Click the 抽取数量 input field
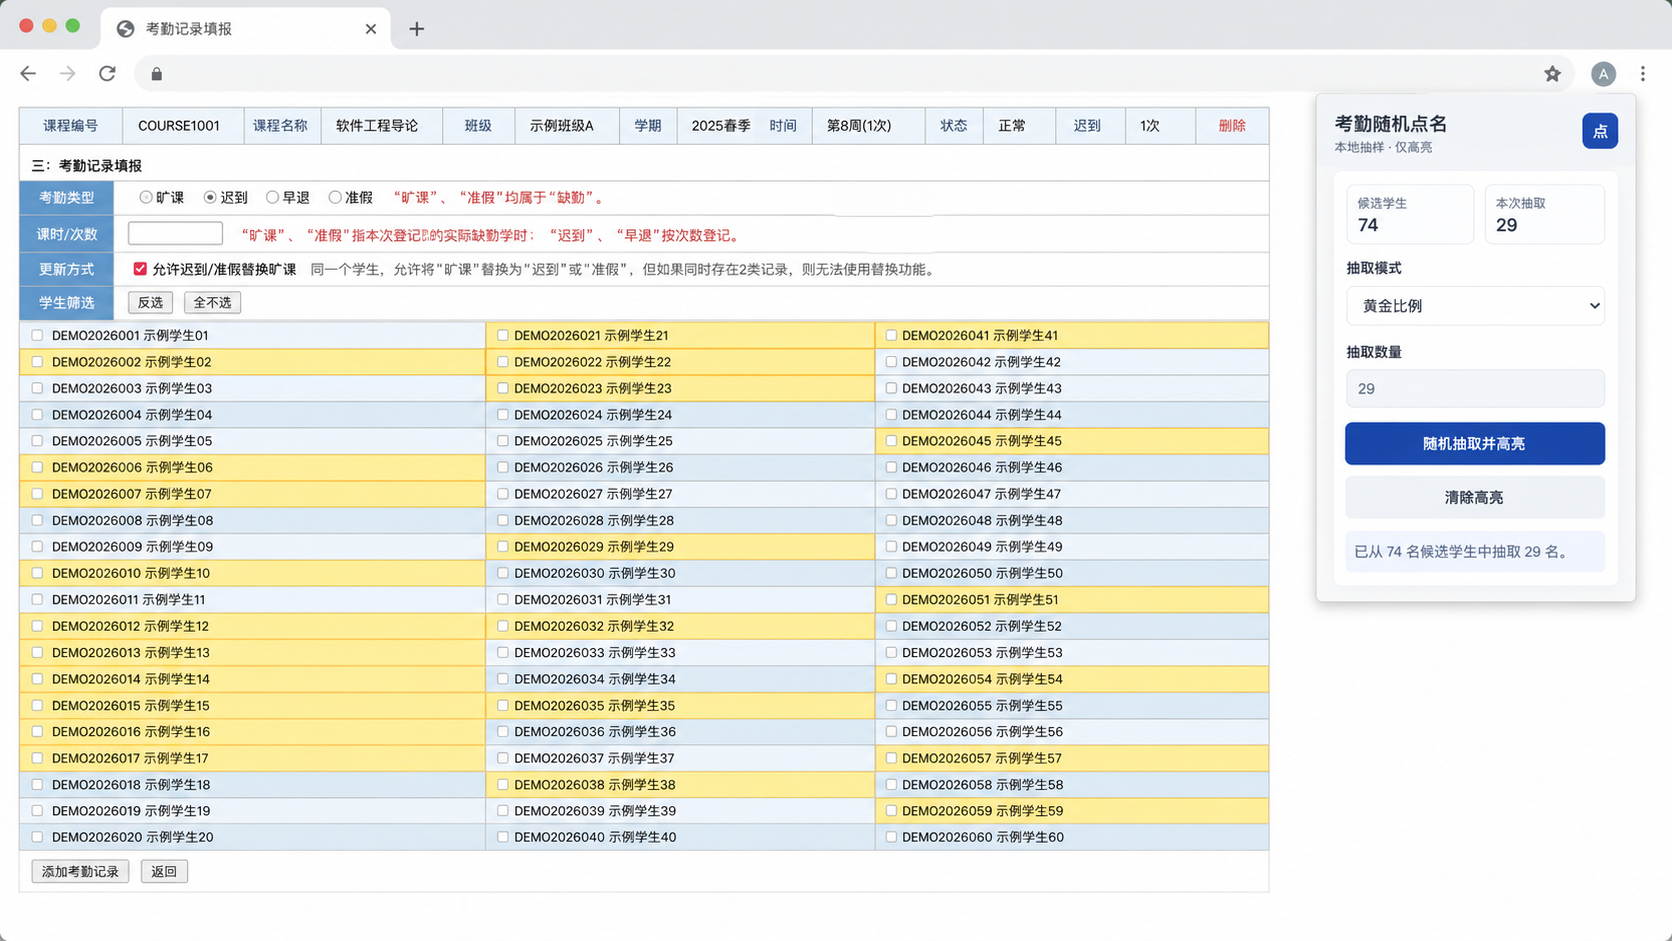Screen dimensions: 1672x941 (x=1475, y=389)
